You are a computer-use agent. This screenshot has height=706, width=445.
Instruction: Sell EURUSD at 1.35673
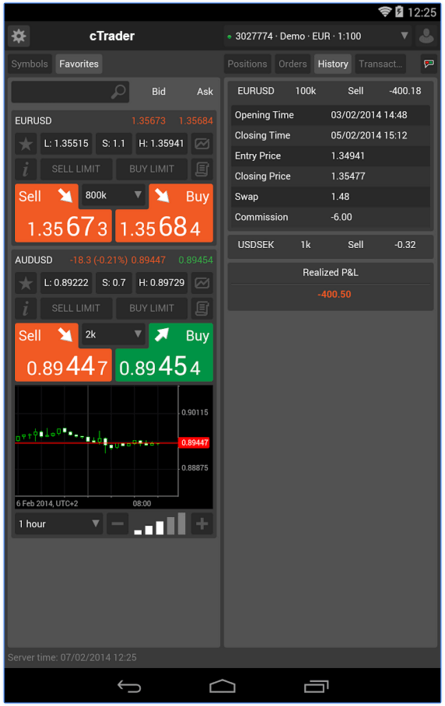[63, 213]
